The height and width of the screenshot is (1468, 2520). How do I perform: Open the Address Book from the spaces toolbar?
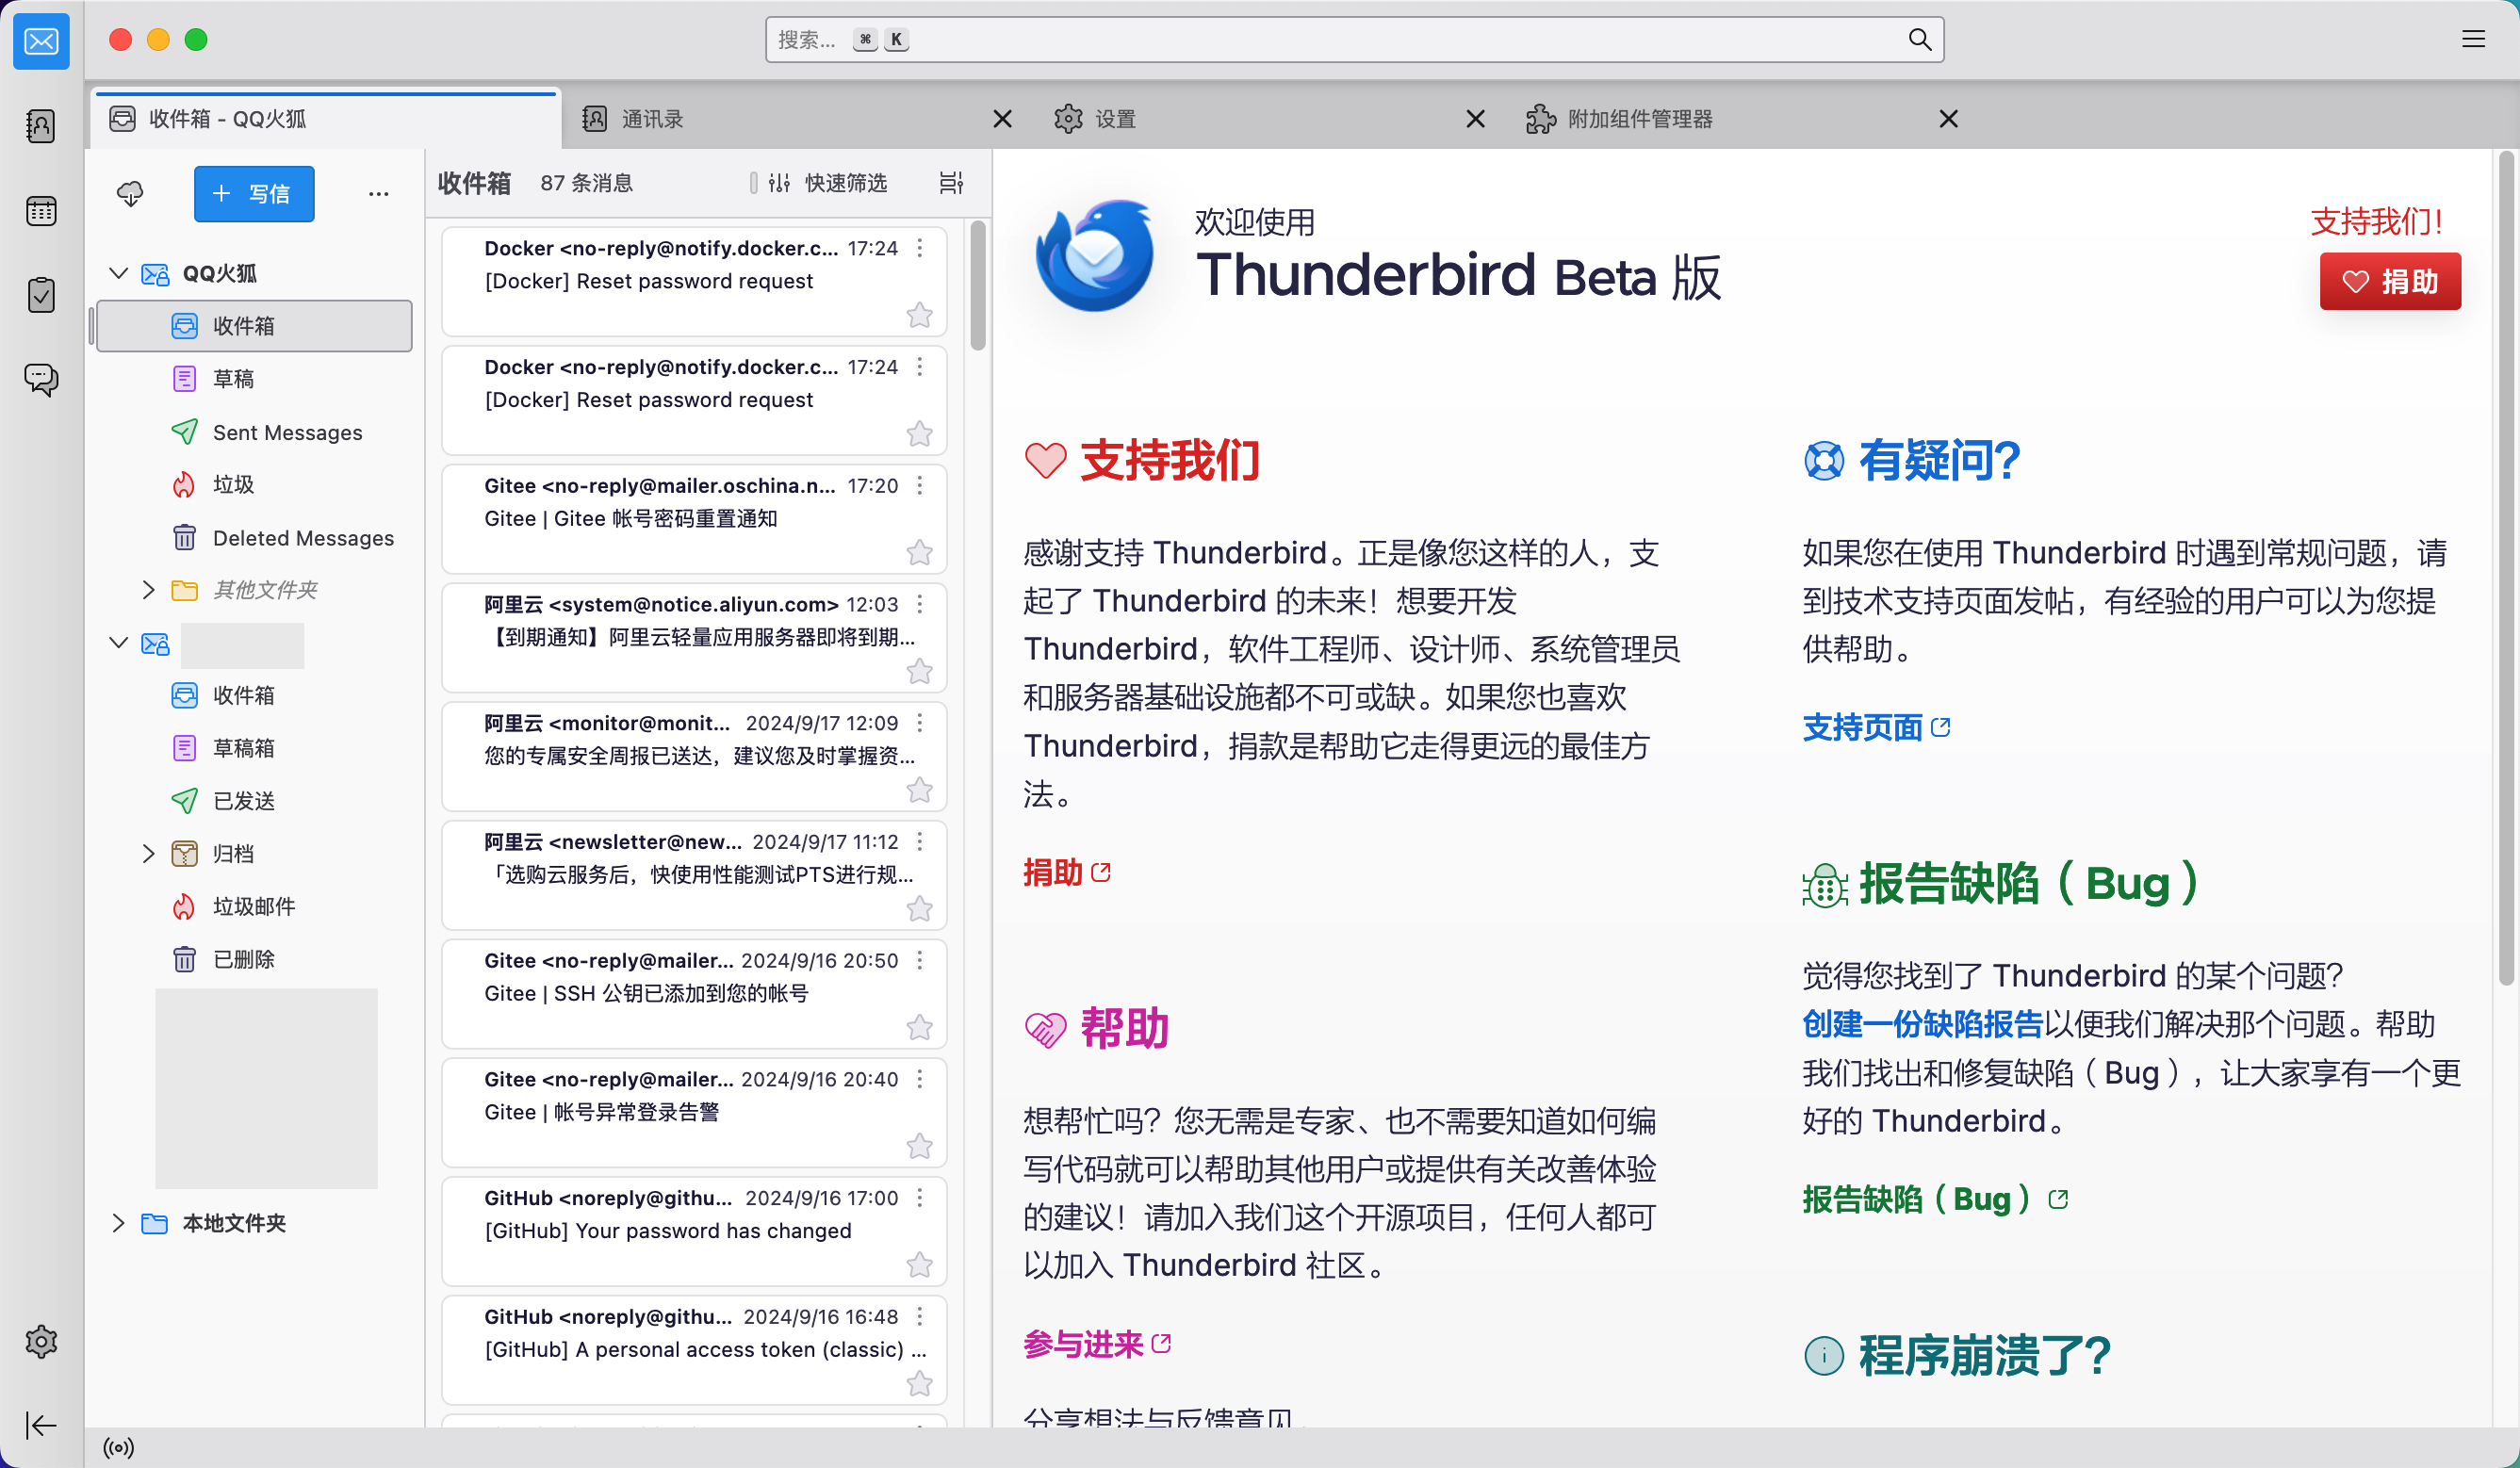point(41,126)
